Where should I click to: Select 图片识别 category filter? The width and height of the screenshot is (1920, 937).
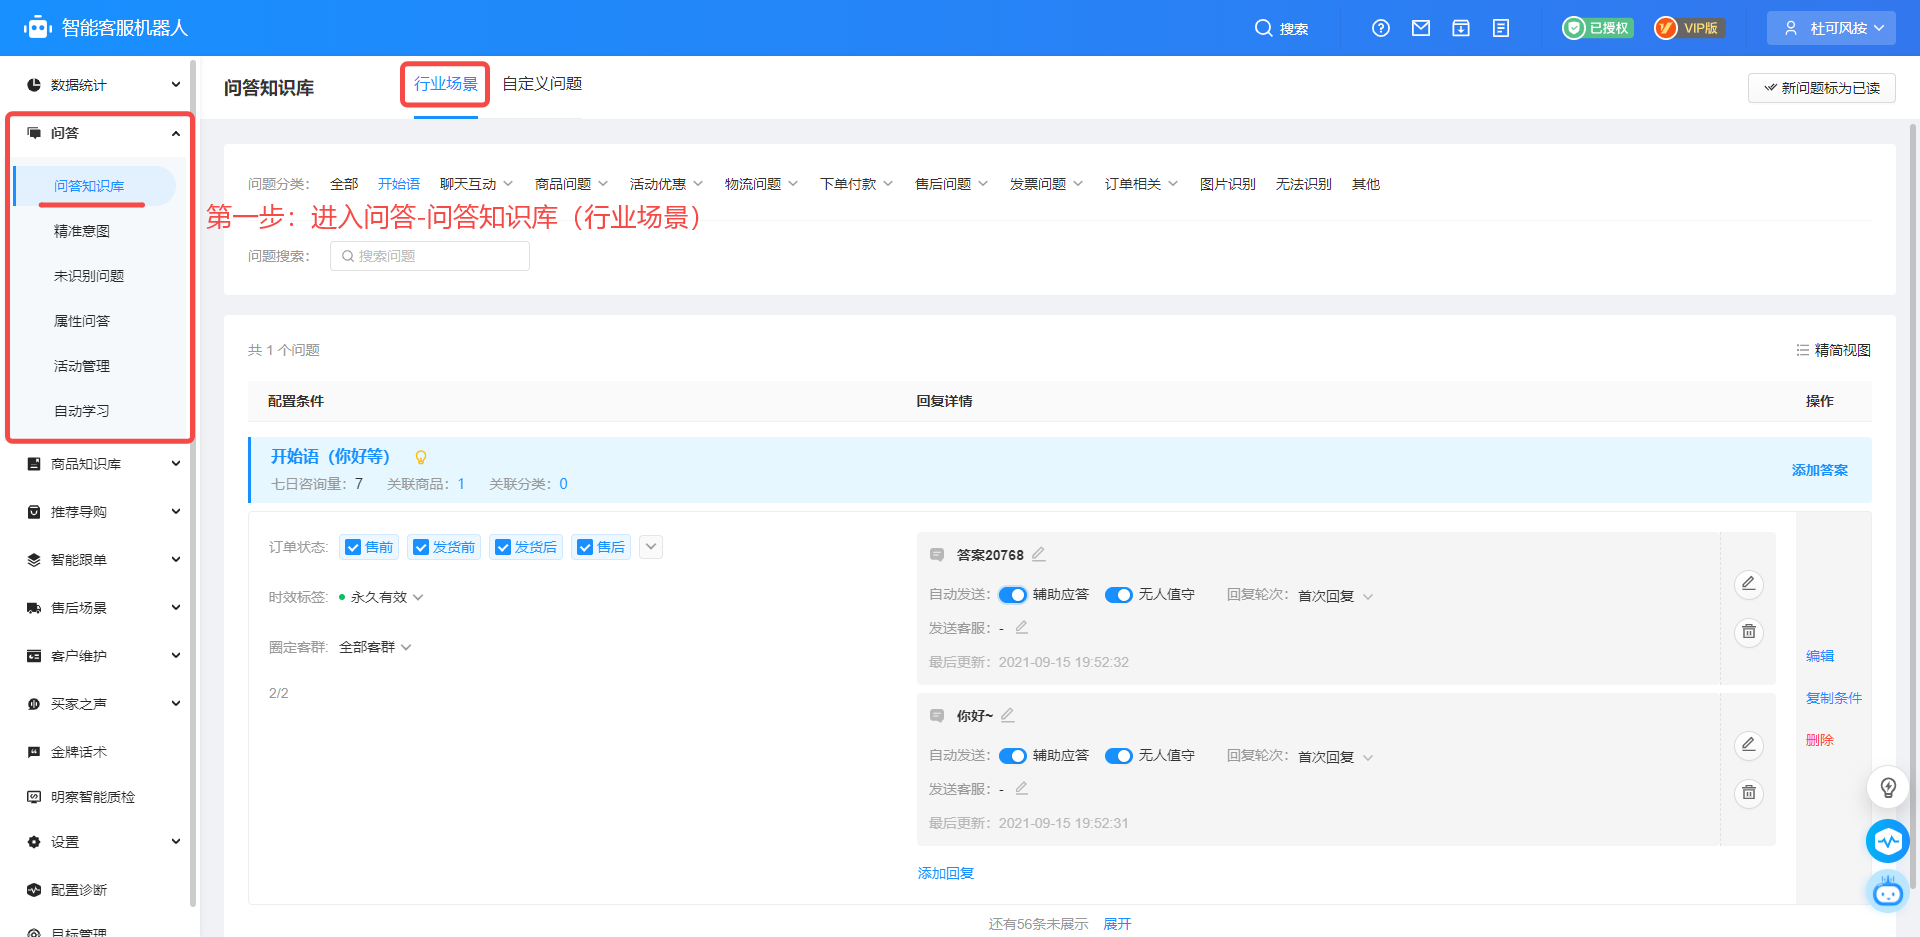[x=1228, y=184]
